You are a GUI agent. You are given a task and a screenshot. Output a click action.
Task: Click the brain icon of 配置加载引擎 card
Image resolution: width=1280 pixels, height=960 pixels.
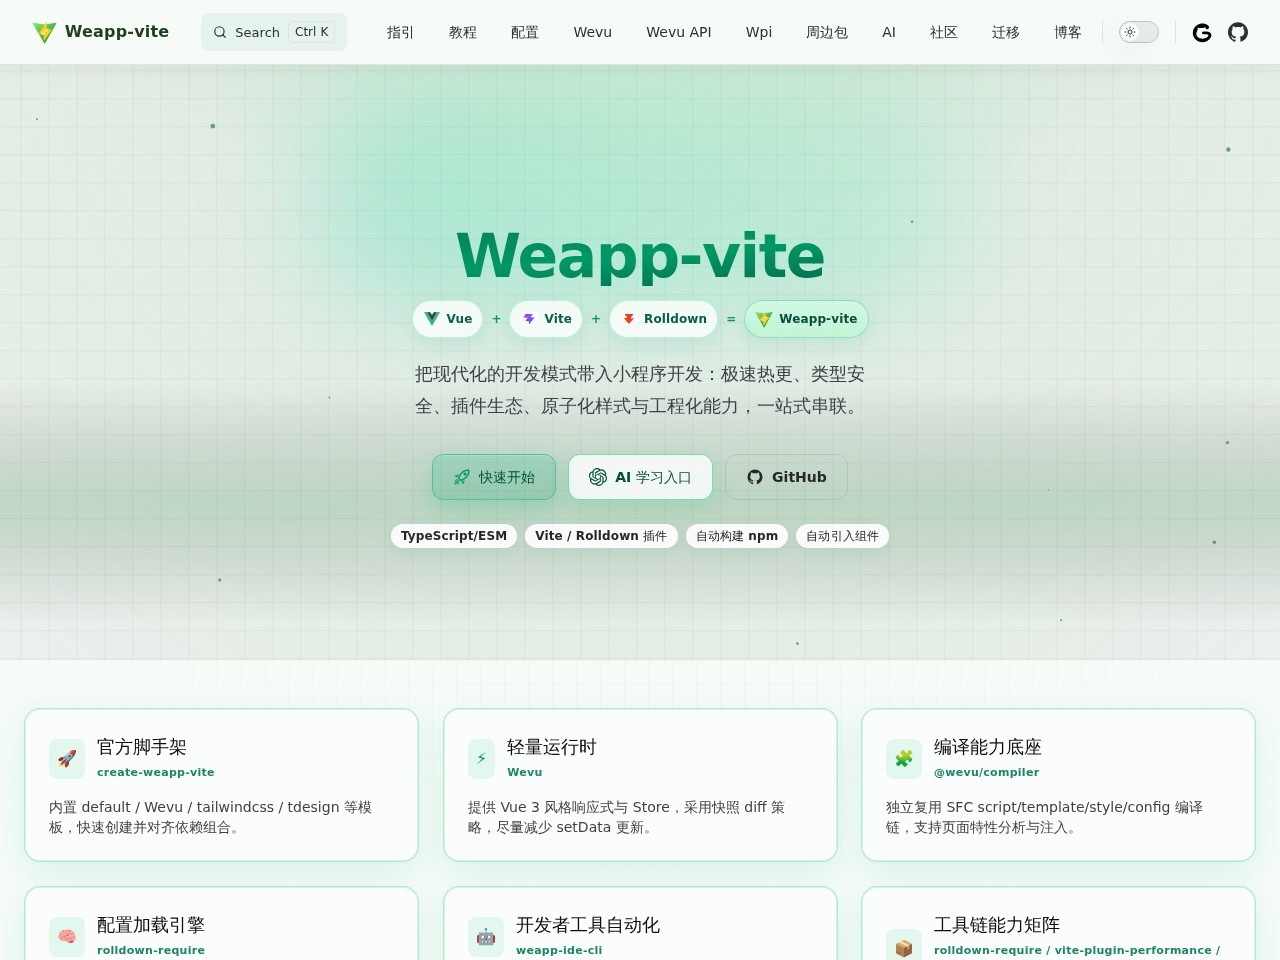tap(67, 937)
